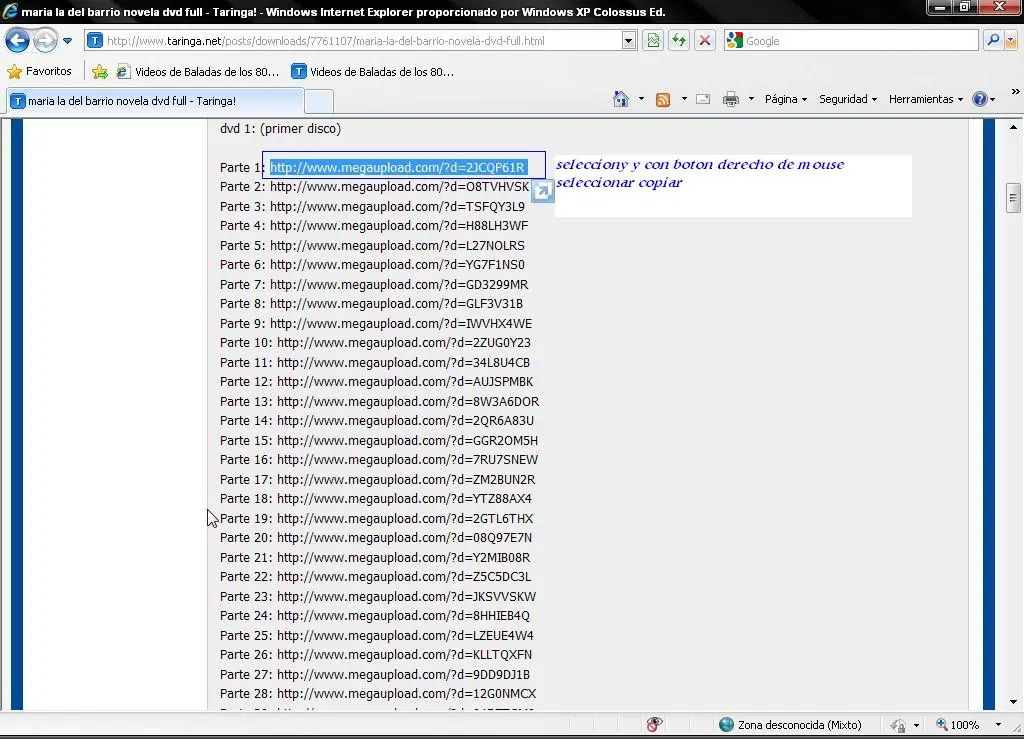This screenshot has height=739, width=1024.
Task: Open search provider options dropdown
Action: [1011, 40]
